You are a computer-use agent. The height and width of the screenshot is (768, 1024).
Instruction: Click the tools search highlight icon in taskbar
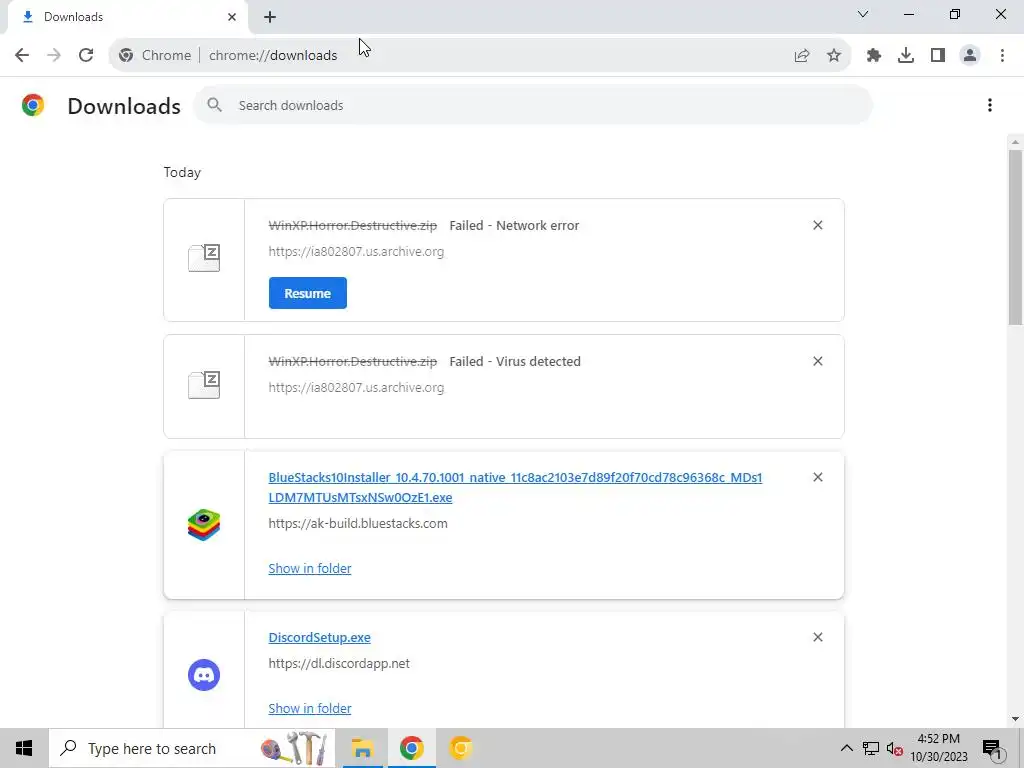(x=294, y=748)
